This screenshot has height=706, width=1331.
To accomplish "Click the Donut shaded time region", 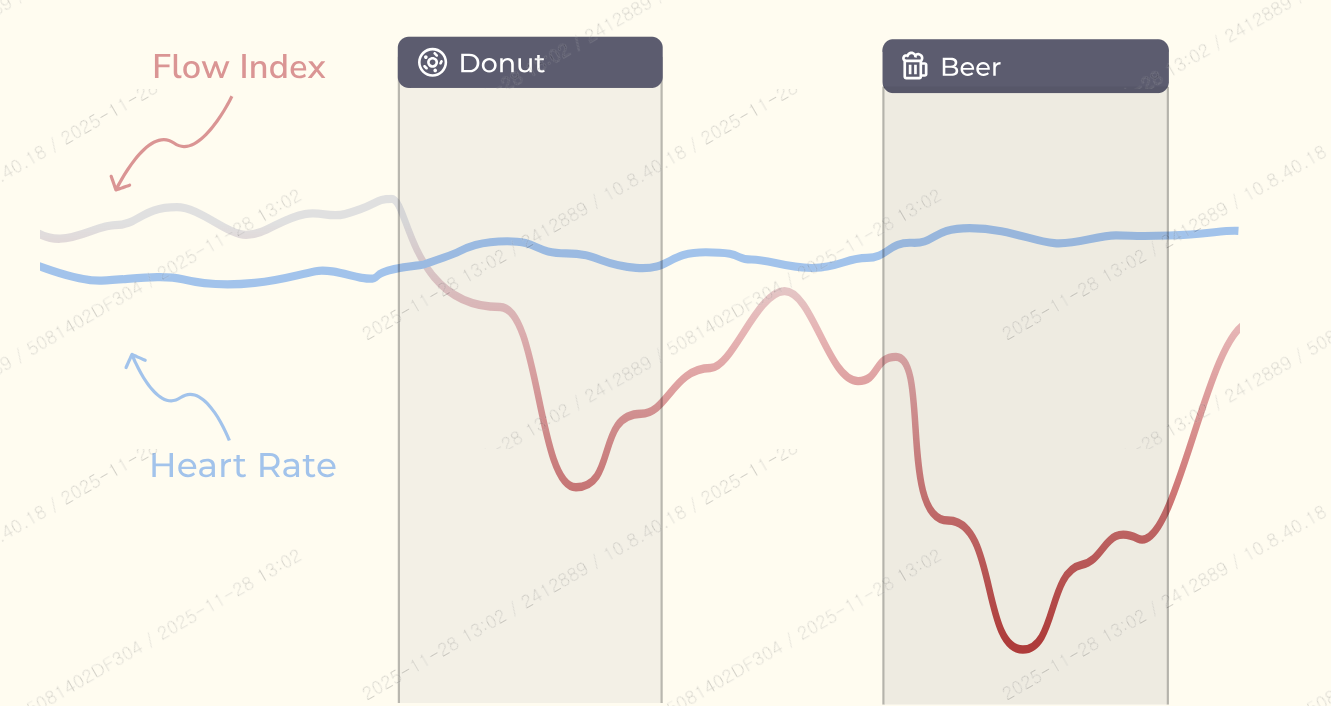I will [x=530, y=395].
